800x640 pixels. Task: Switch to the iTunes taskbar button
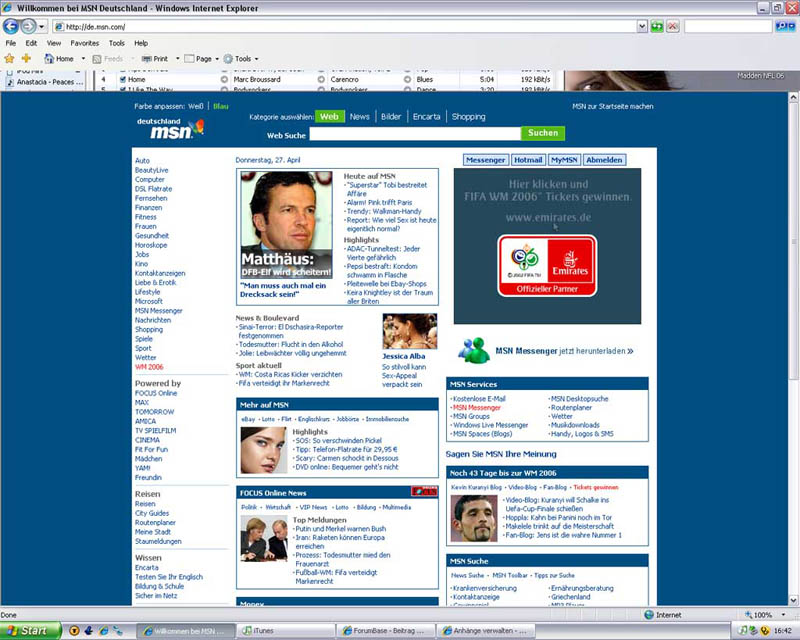point(287,631)
